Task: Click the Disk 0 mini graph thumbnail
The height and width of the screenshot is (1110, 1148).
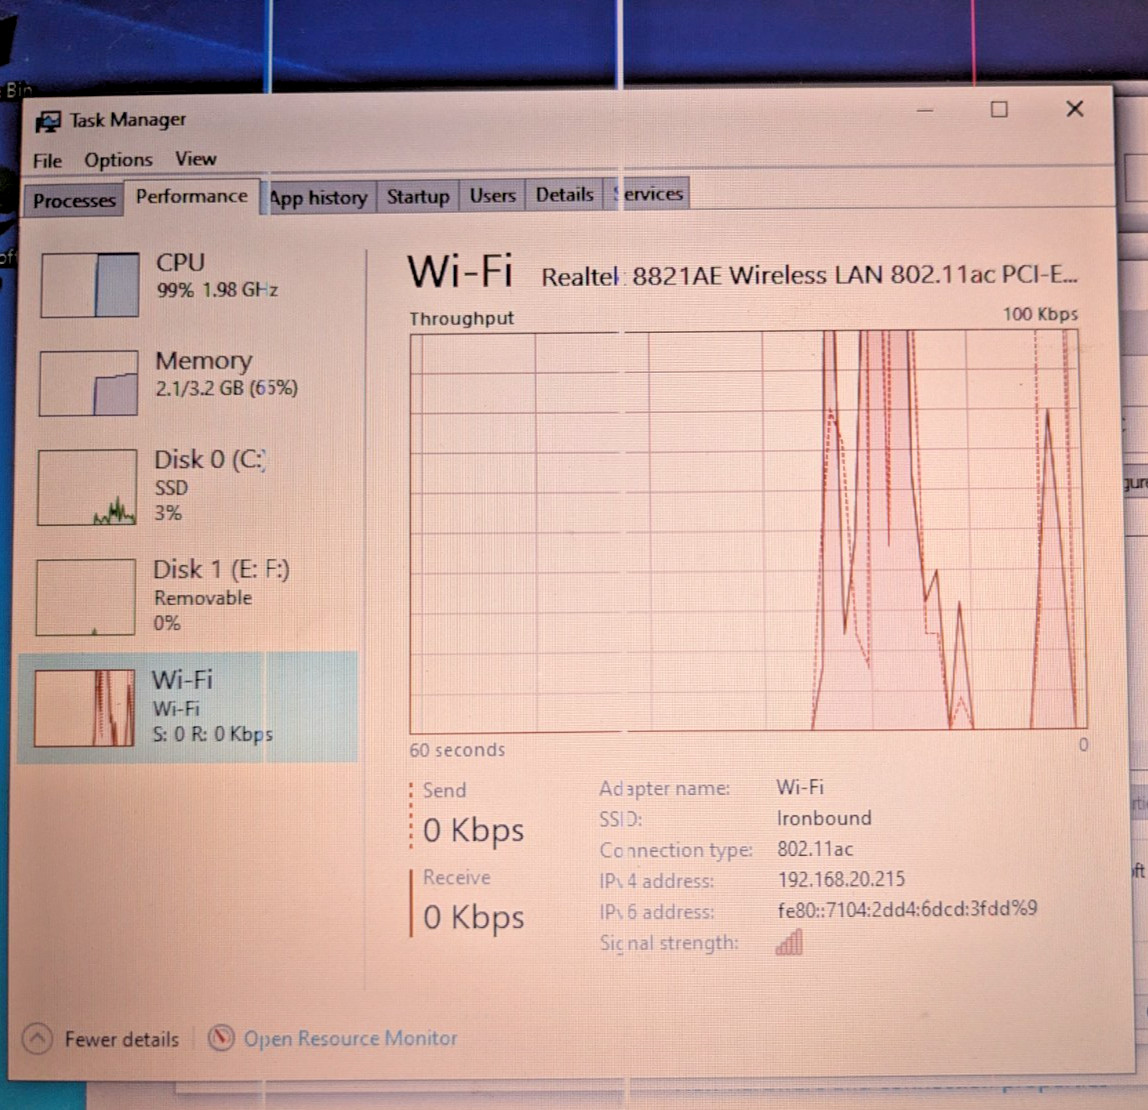Action: click(x=87, y=487)
